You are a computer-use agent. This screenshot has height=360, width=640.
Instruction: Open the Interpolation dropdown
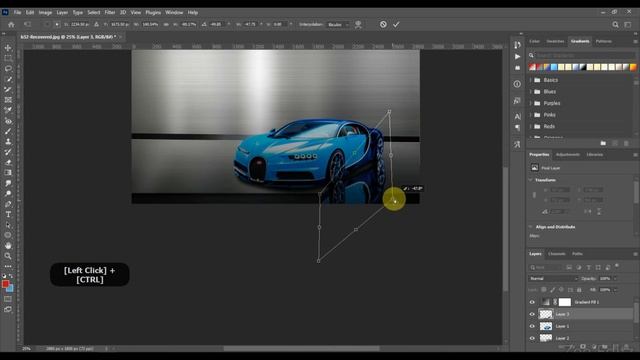click(337, 24)
